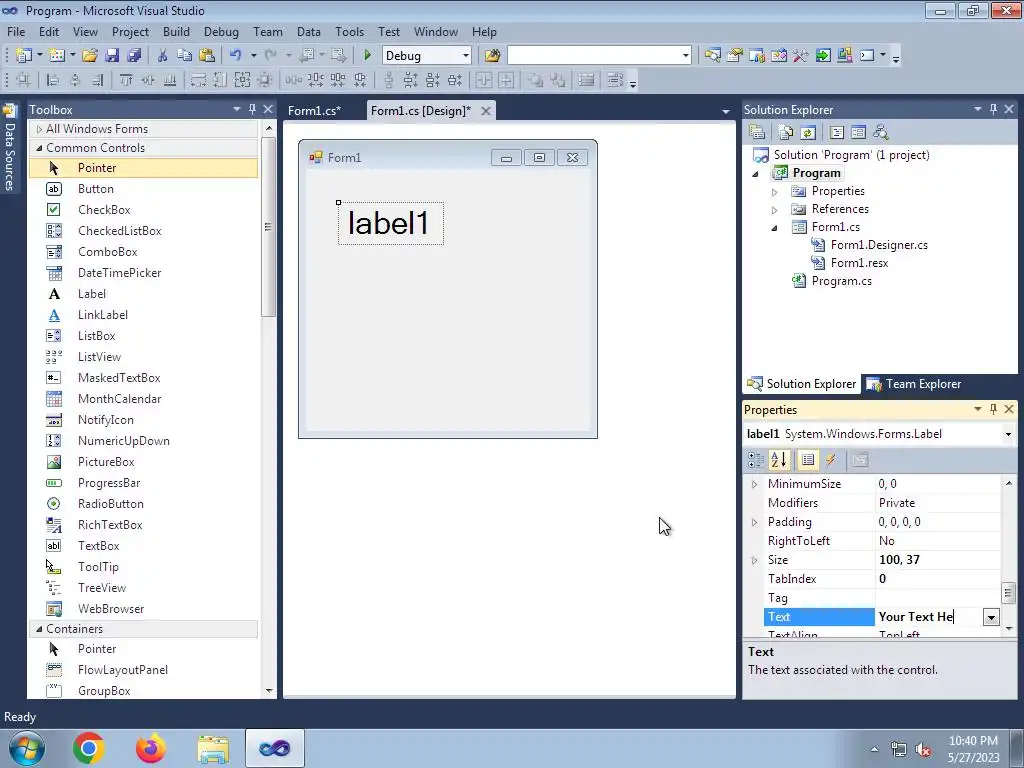Collapse the Common Controls toolbox group
1024x768 pixels.
click(39, 148)
